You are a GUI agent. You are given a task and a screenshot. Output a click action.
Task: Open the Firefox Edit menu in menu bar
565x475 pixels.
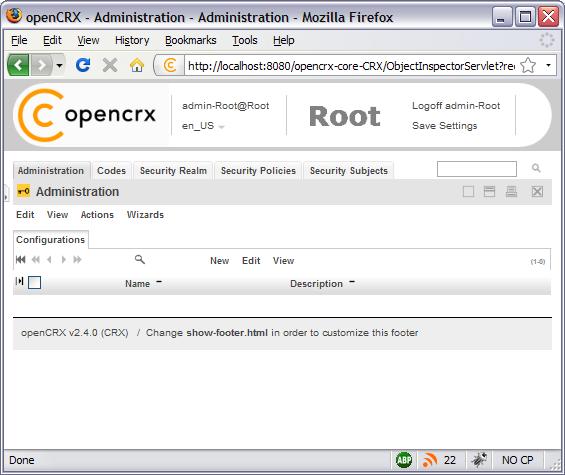pyautogui.click(x=52, y=40)
